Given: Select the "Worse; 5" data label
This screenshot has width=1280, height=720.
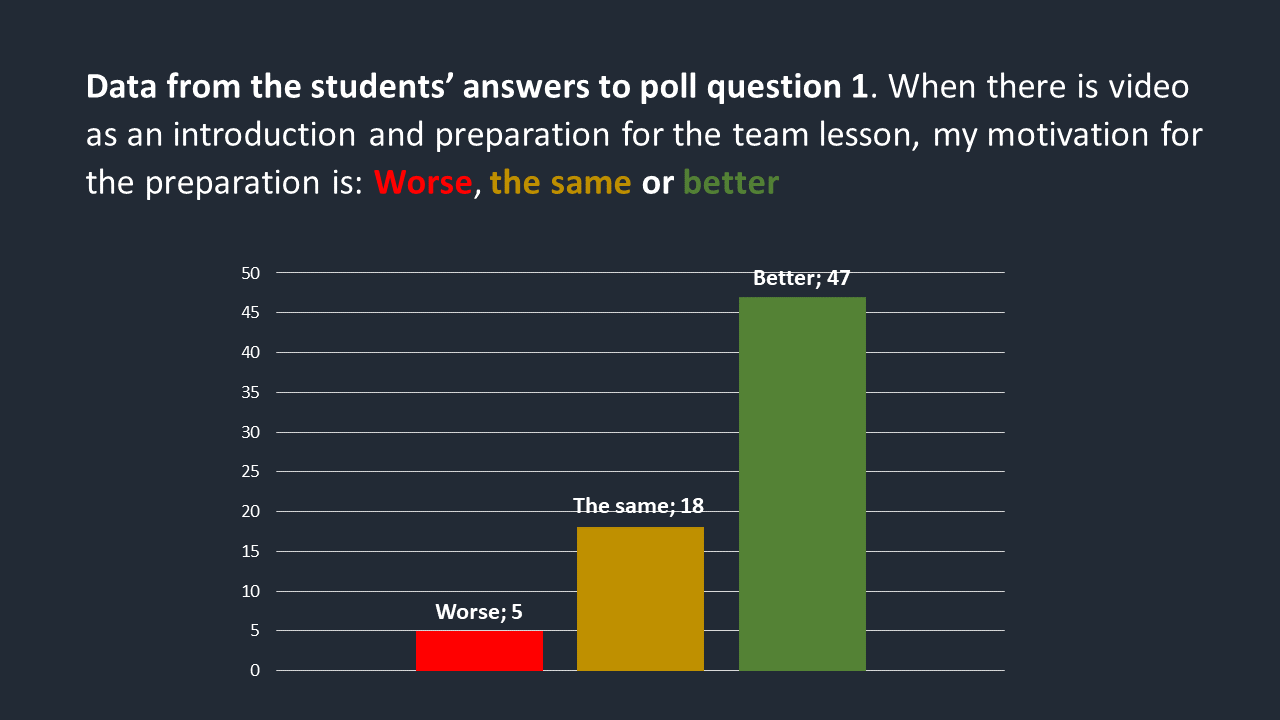Looking at the screenshot, I should (479, 612).
